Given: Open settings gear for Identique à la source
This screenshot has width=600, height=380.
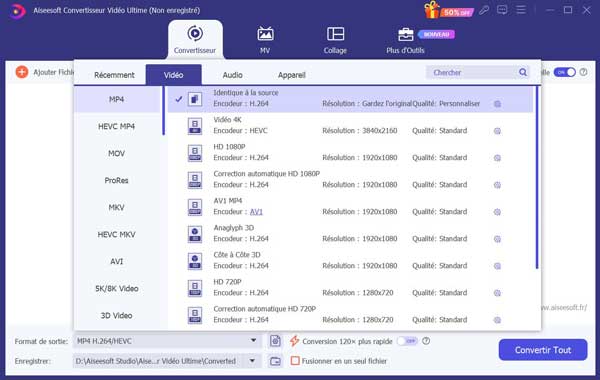Looking at the screenshot, I should pos(497,104).
